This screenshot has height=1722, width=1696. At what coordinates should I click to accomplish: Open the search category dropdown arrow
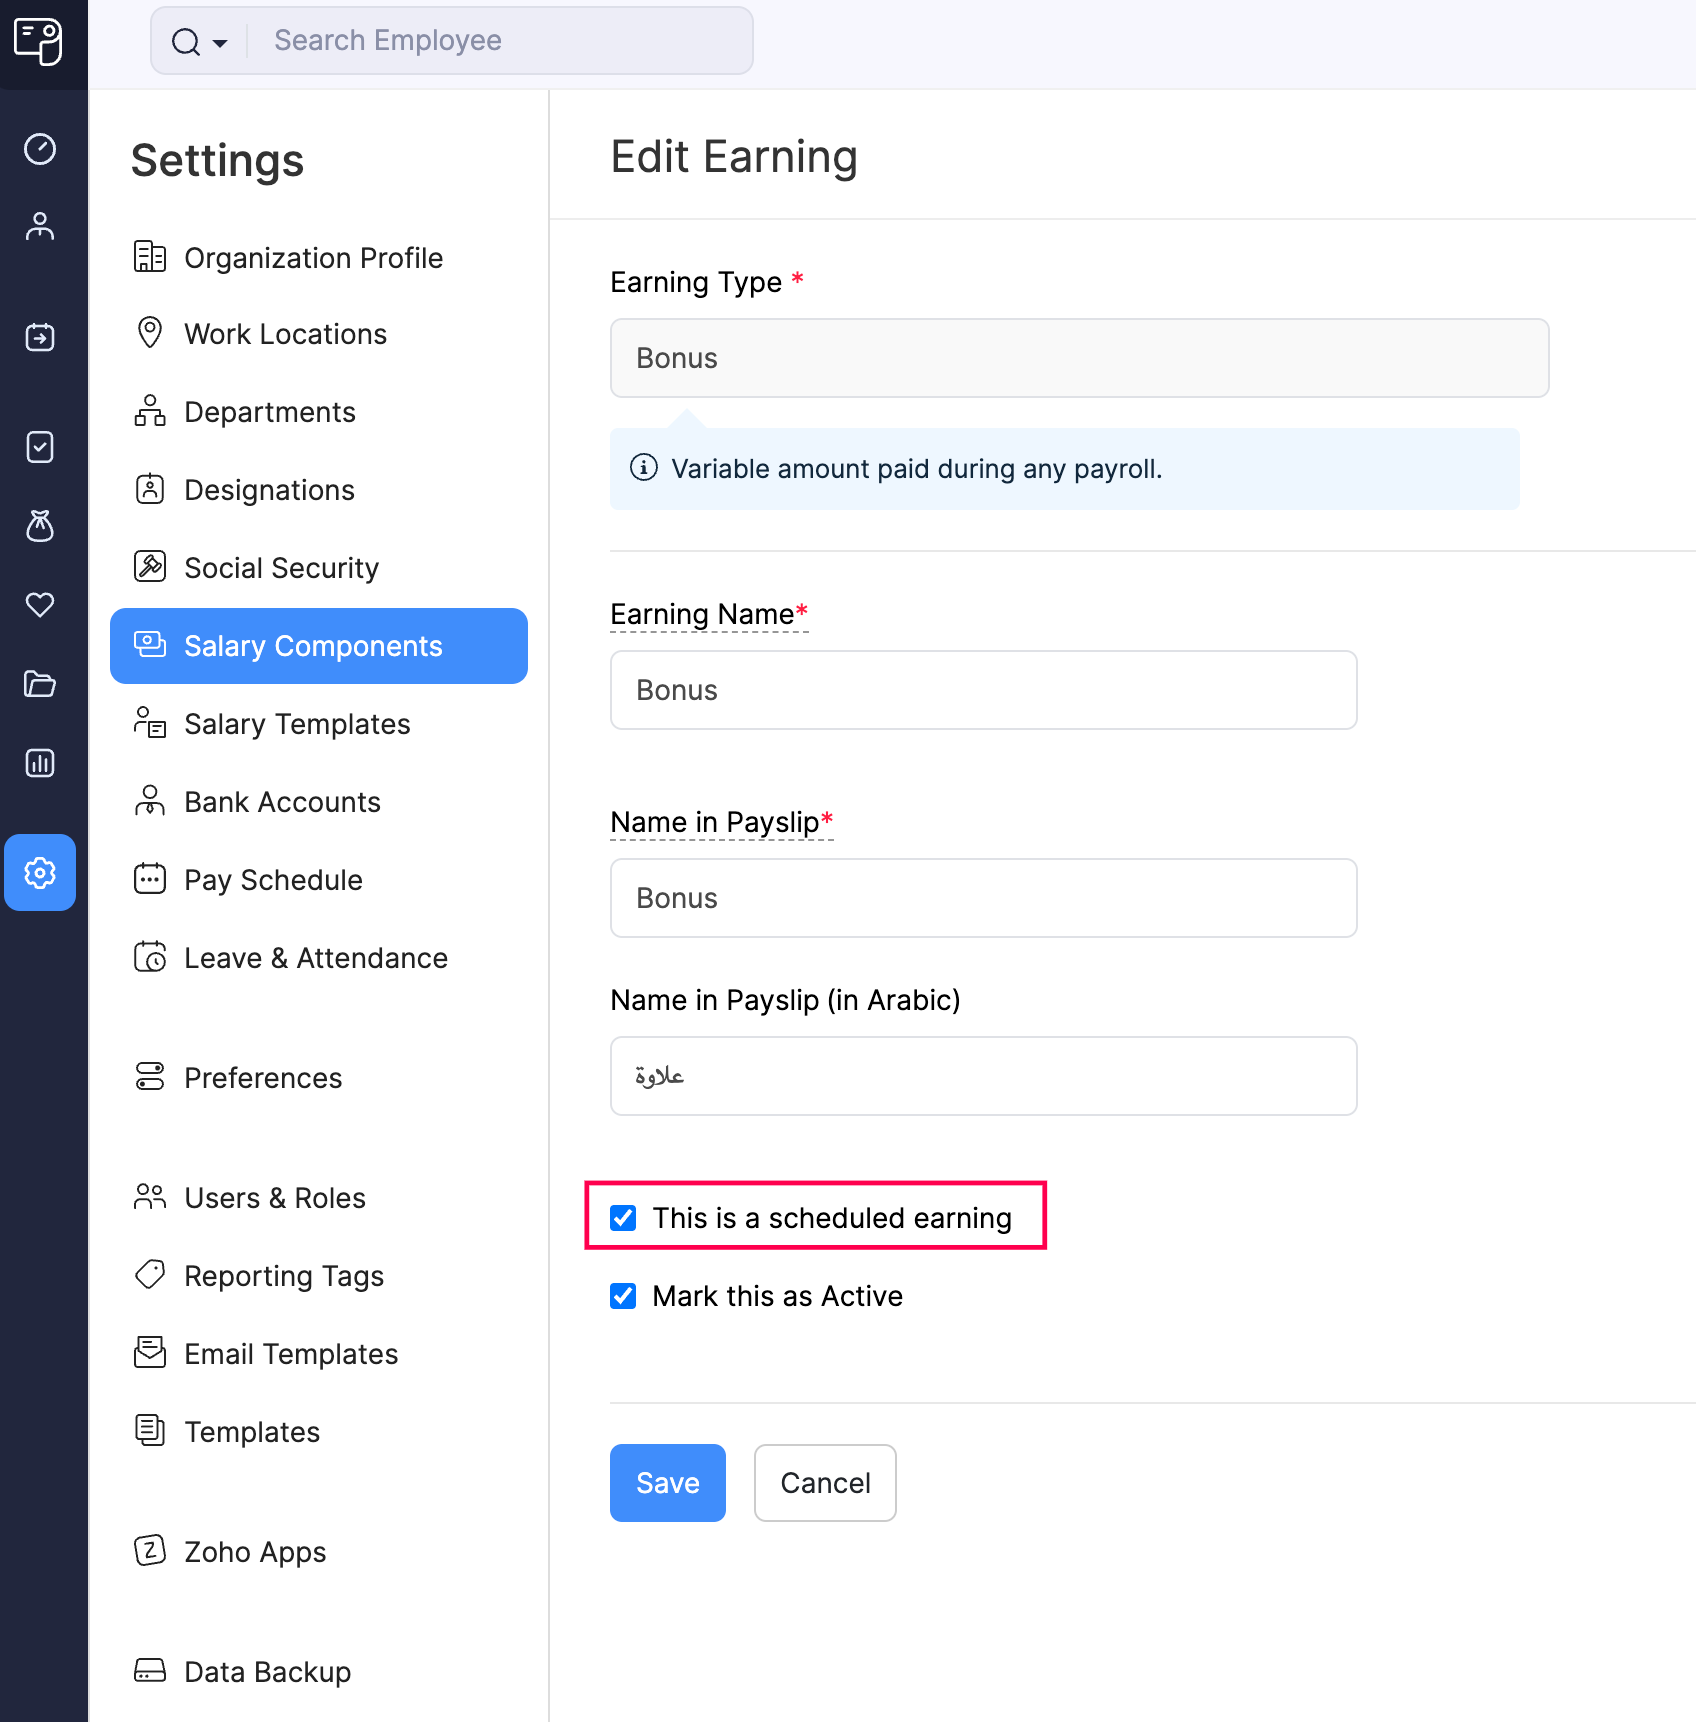coord(219,42)
